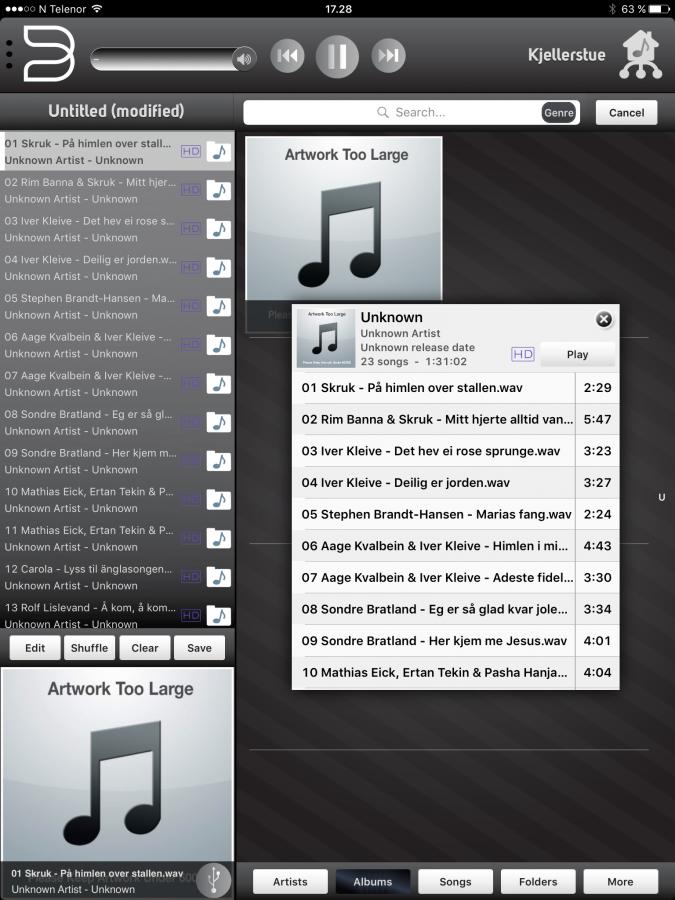Tap music file icon for 02 Rim Banna
675x900 pixels.
(x=219, y=190)
